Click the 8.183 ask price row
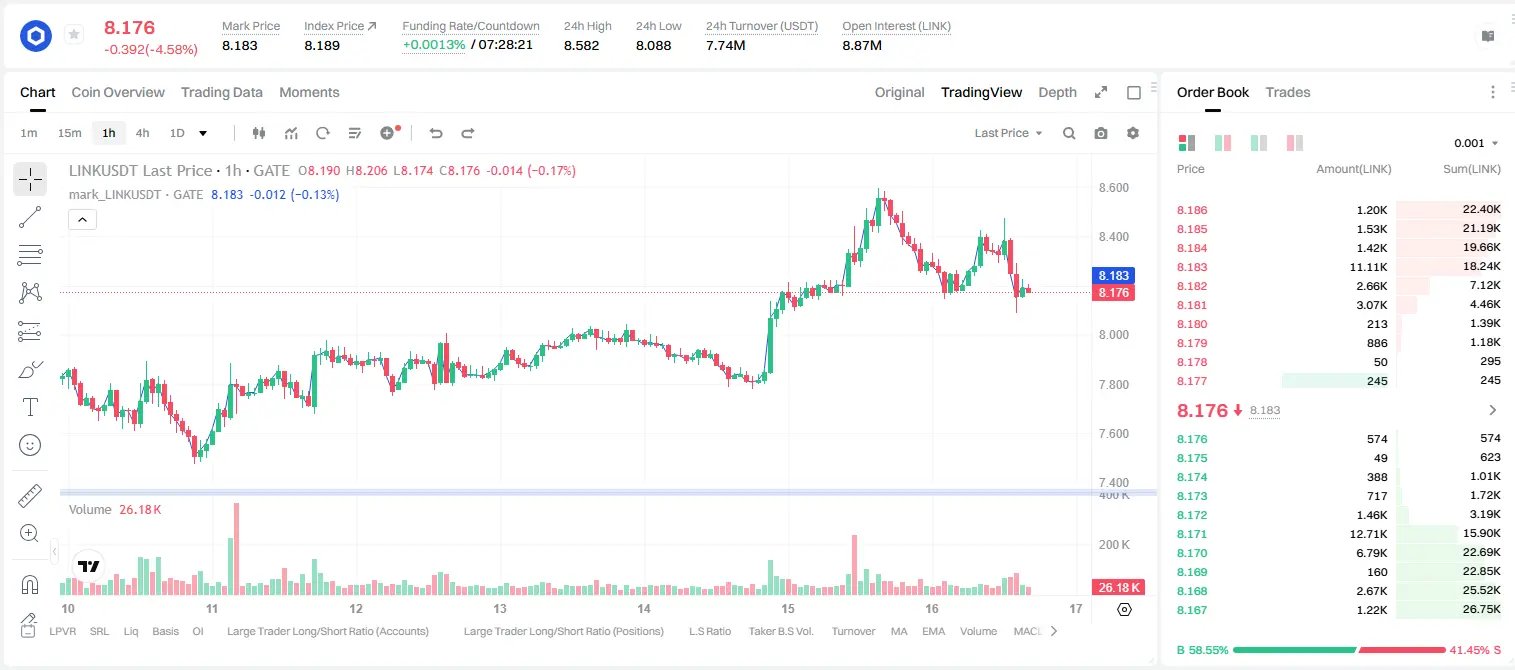The height and width of the screenshot is (670, 1515). [1339, 267]
